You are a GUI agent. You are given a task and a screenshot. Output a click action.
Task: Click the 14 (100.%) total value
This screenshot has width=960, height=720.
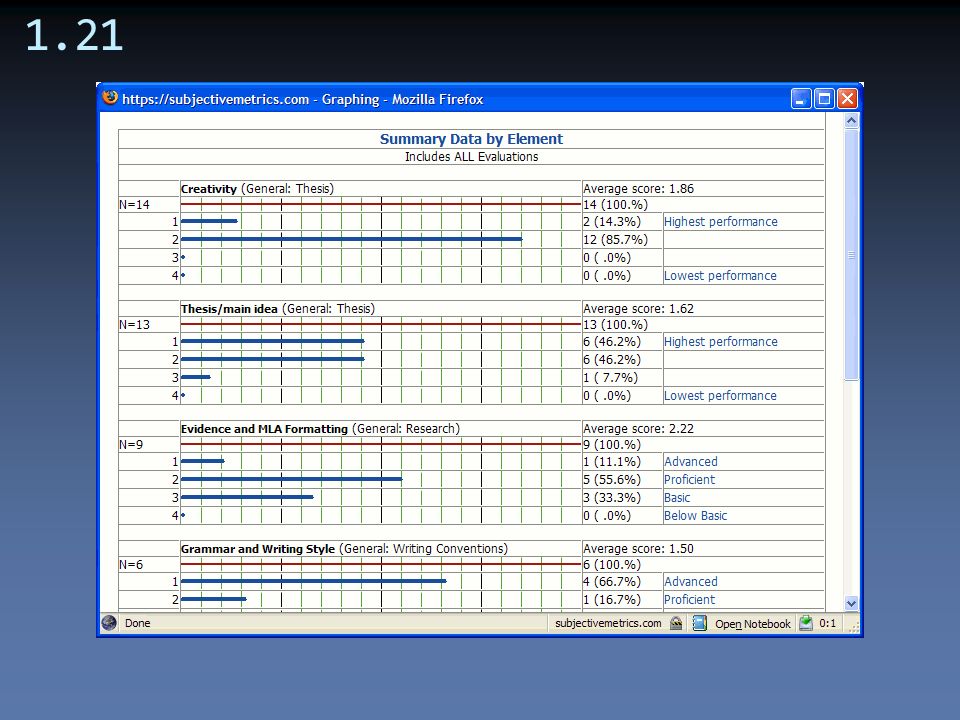coord(615,204)
